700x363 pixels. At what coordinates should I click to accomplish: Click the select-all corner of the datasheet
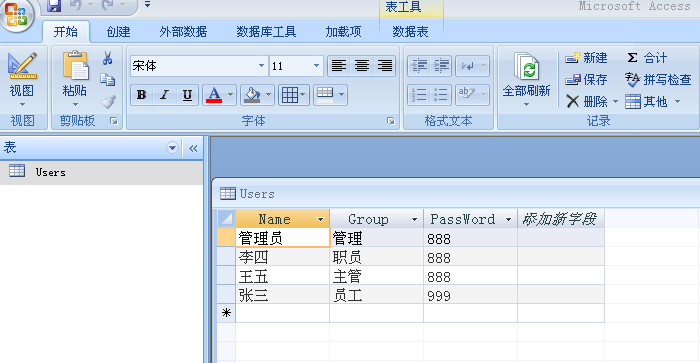[226, 219]
